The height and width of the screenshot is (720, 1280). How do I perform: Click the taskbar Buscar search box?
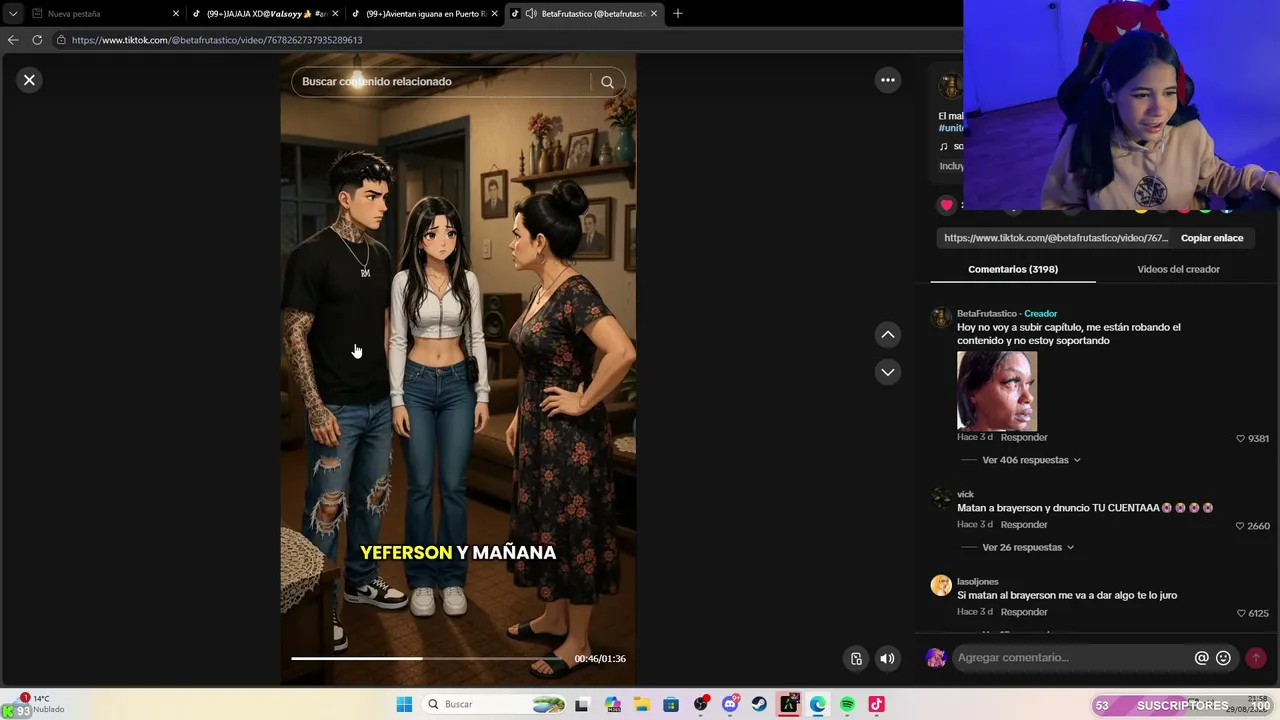[x=496, y=704]
